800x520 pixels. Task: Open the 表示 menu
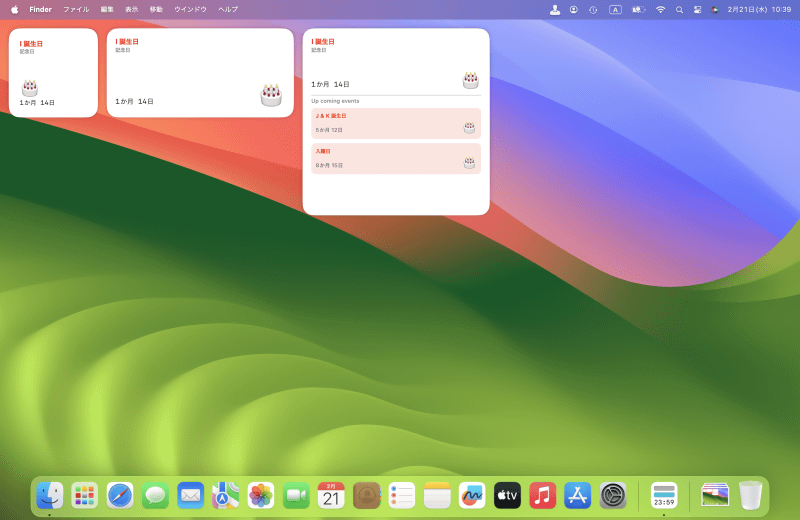pyautogui.click(x=132, y=10)
